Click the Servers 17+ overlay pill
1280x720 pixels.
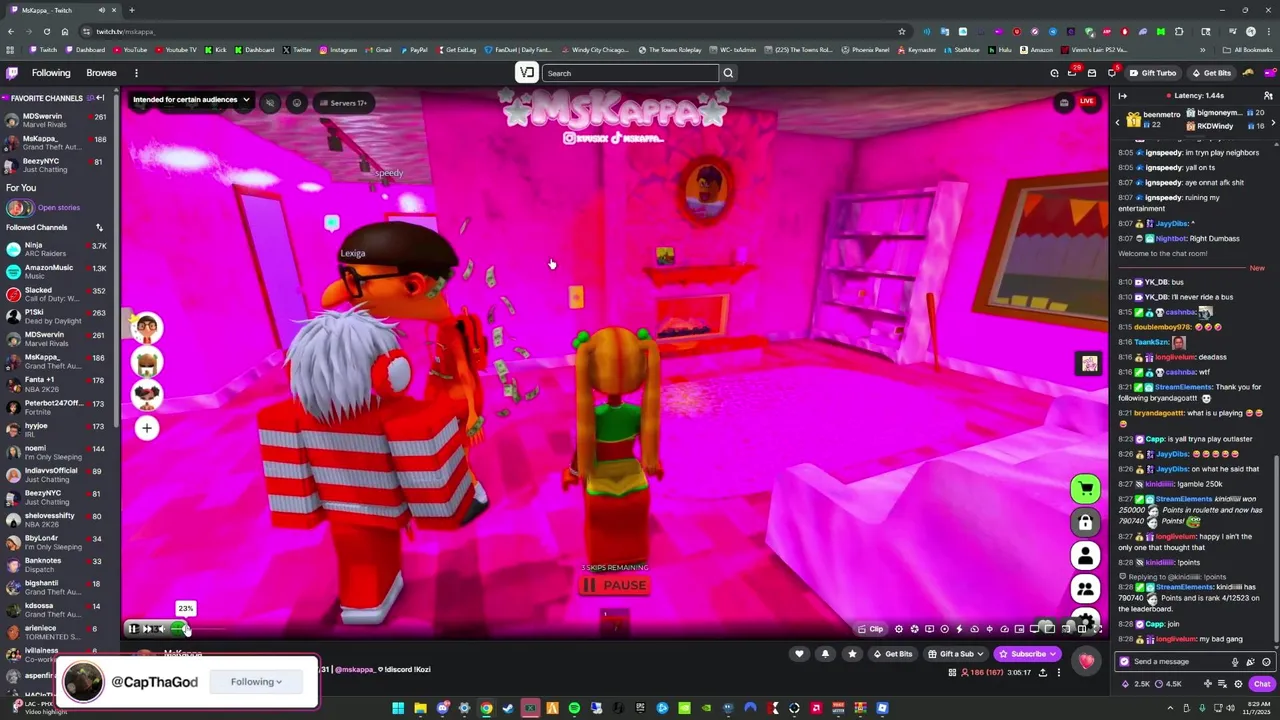pos(342,103)
